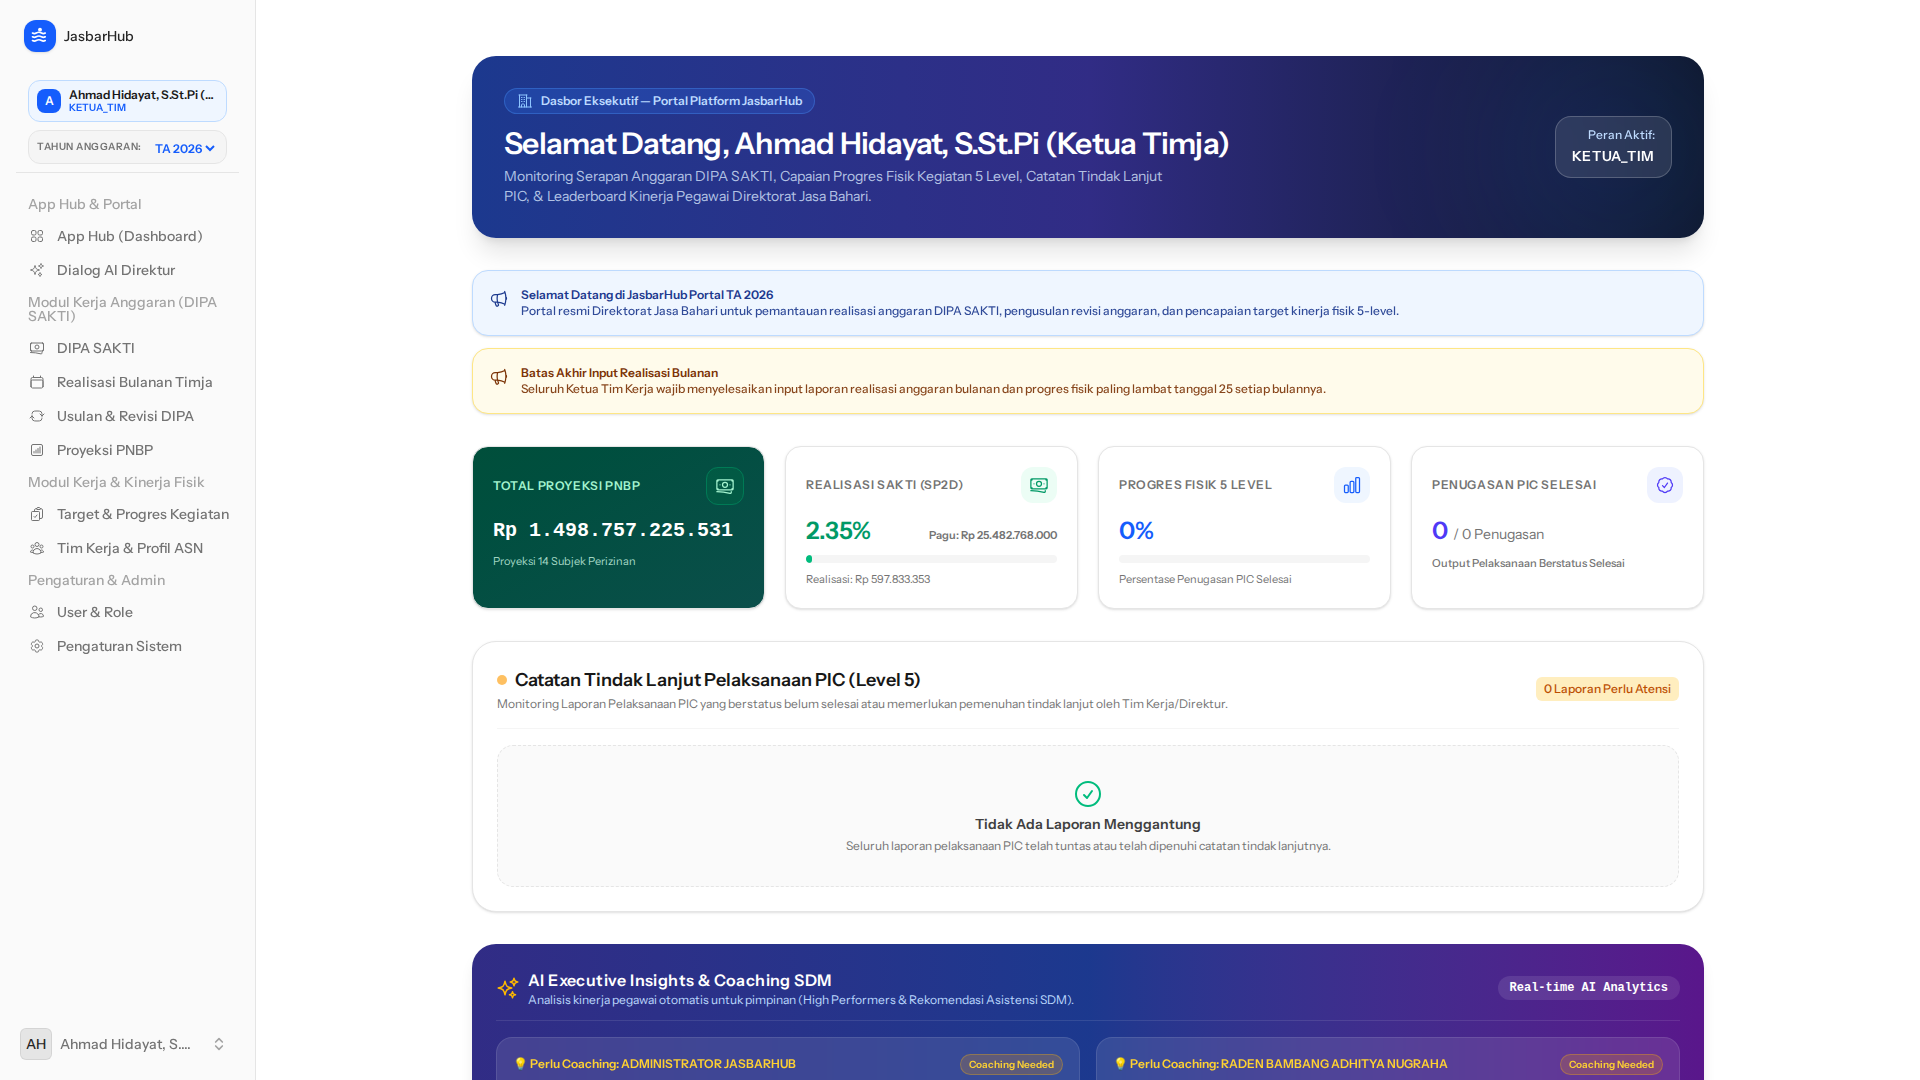The image size is (1920, 1080).
Task: Click the Pengaturan Sistem gear icon
Action: pyautogui.click(x=37, y=646)
